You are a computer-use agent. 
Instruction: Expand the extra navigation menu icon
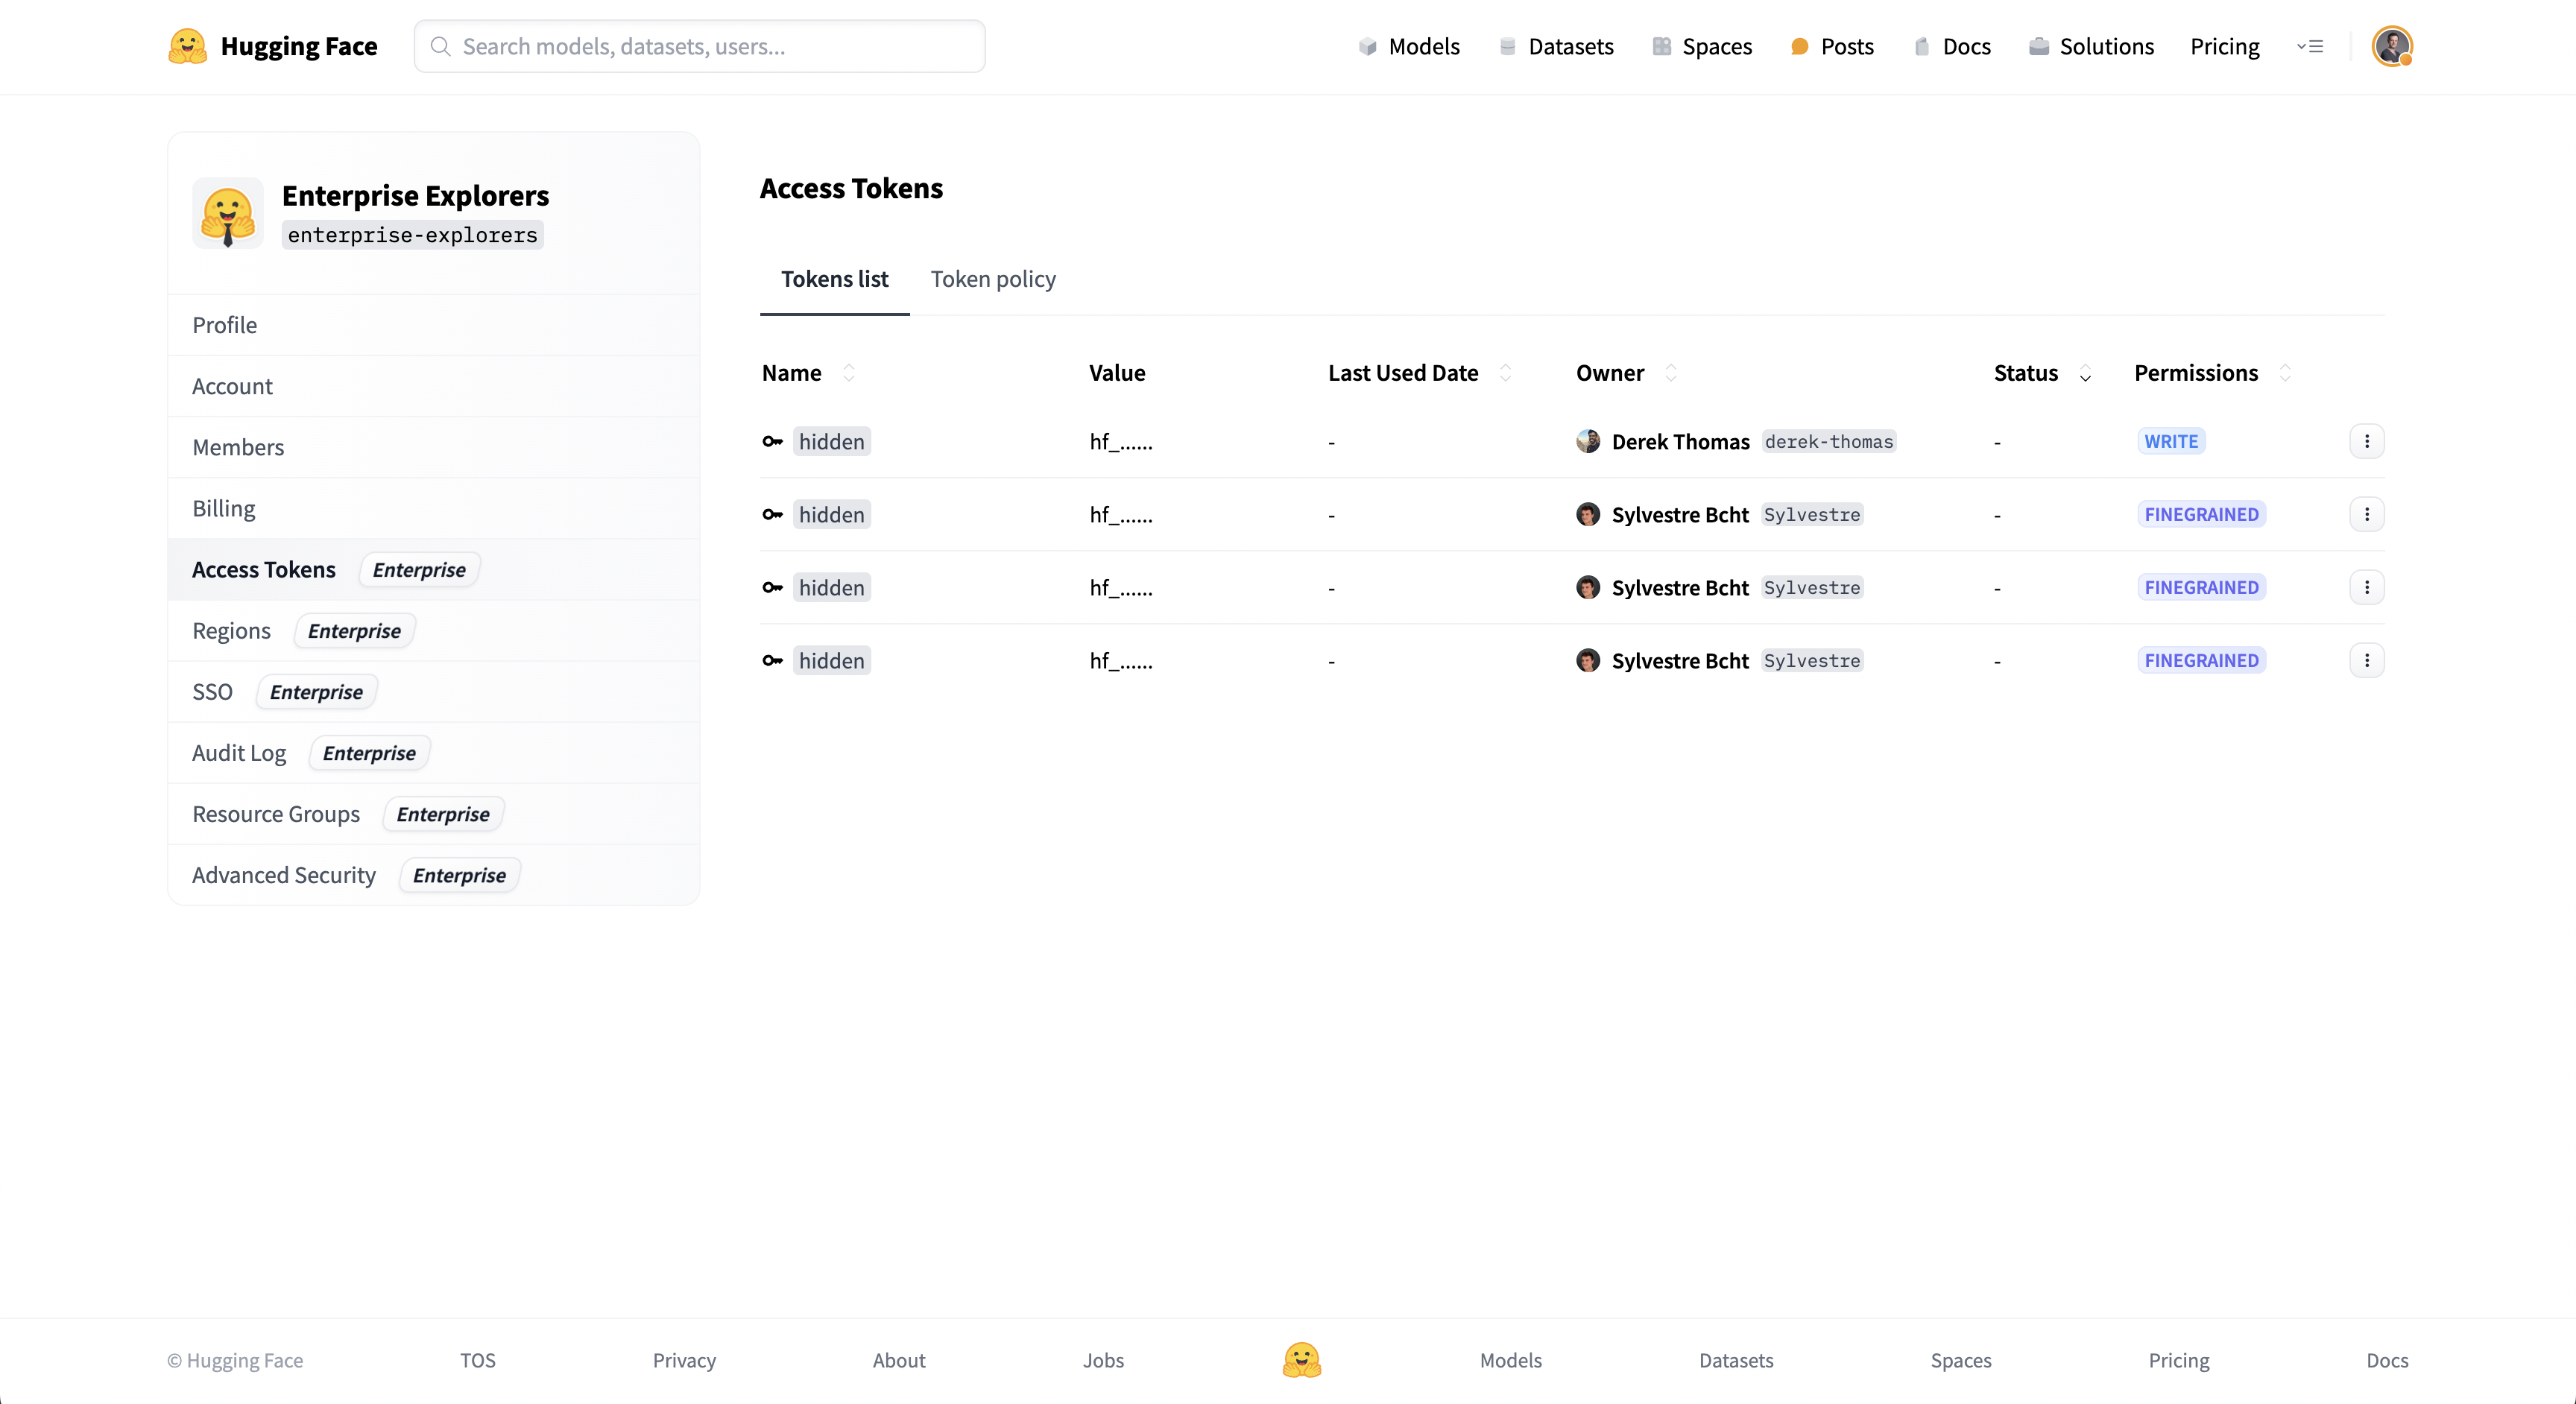(2310, 46)
